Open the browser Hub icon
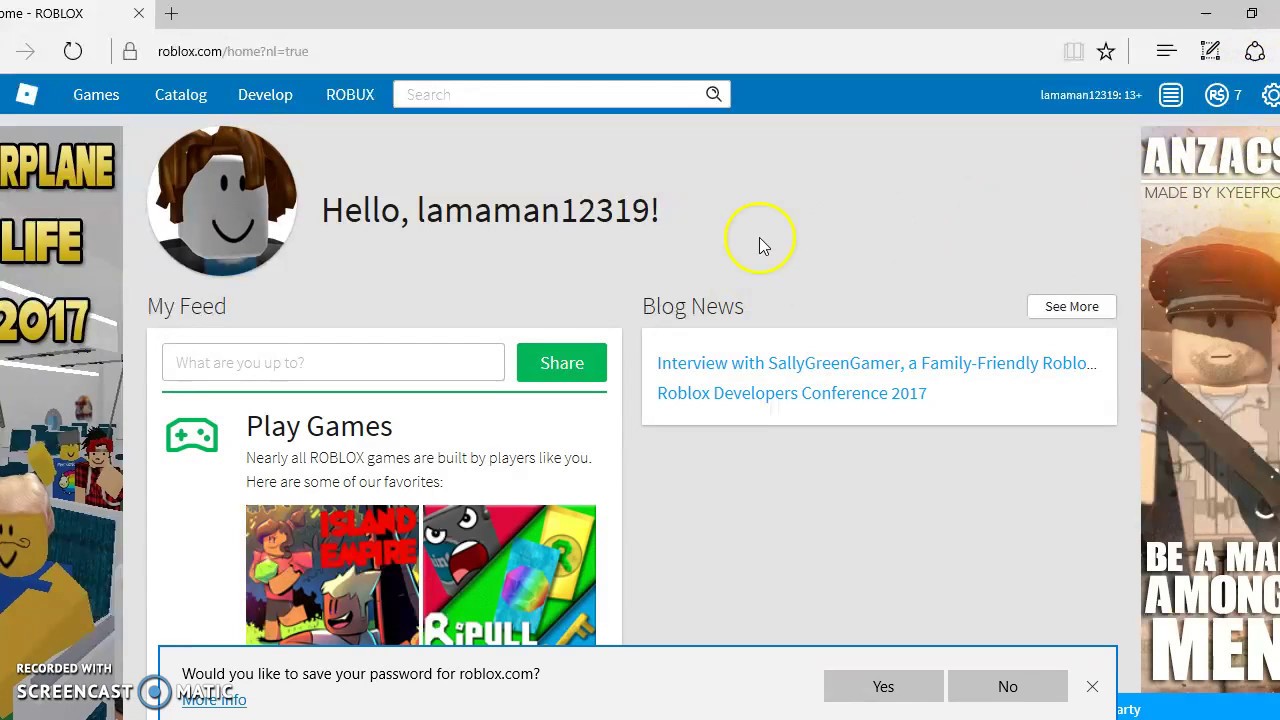1280x720 pixels. (x=1166, y=51)
